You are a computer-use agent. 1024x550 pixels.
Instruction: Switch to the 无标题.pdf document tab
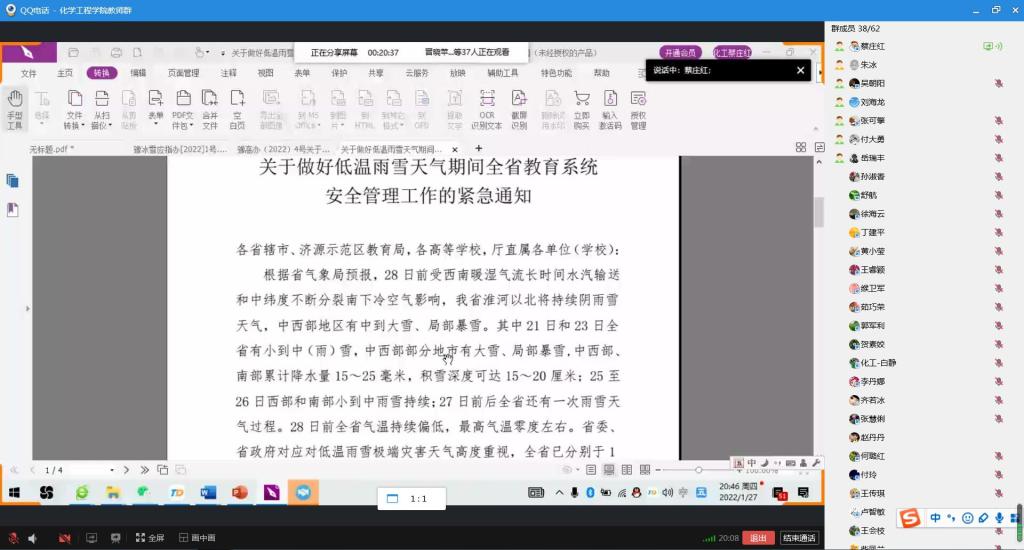point(52,148)
